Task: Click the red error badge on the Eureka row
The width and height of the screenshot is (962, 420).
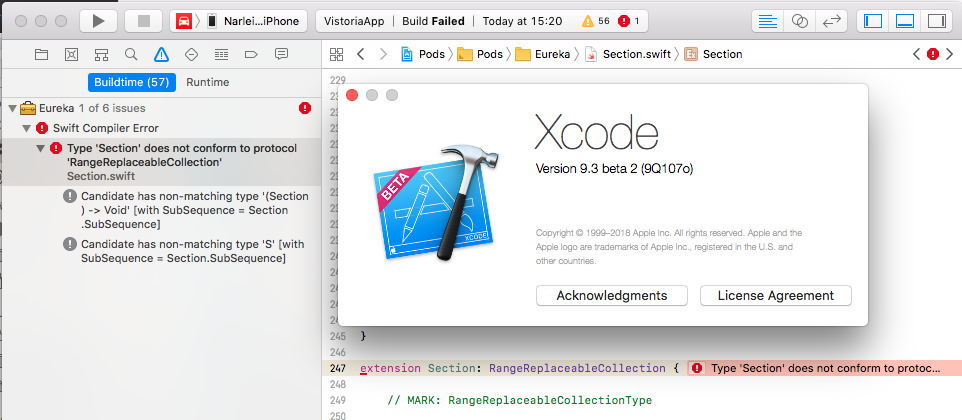Action: pos(305,109)
